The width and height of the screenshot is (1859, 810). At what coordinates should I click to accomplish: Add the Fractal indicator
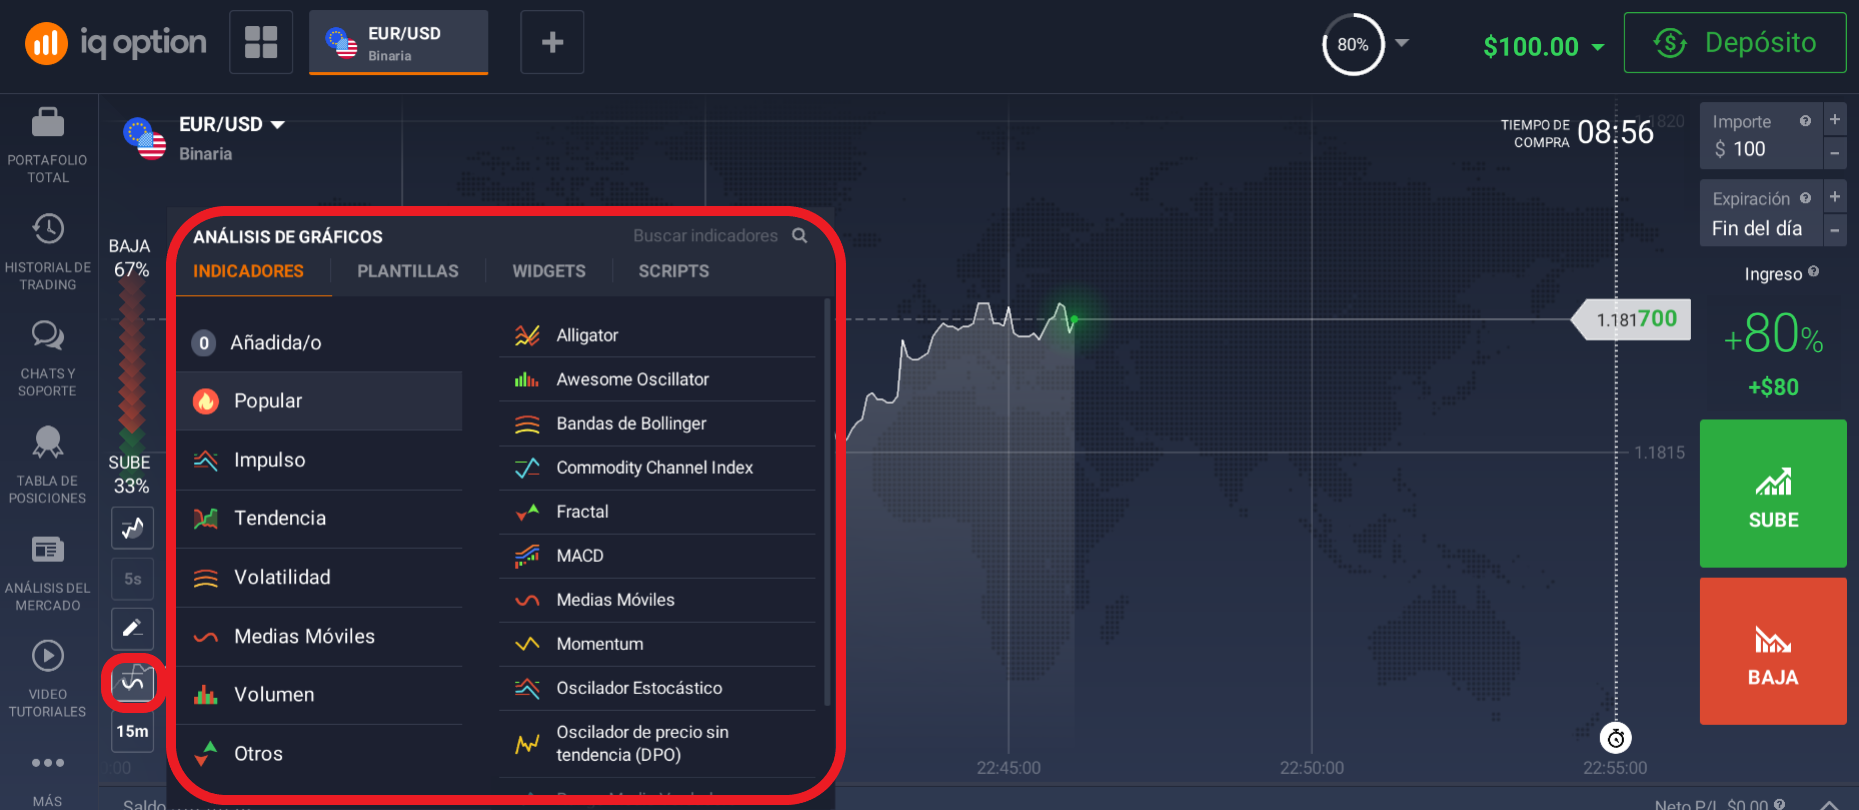[658, 511]
